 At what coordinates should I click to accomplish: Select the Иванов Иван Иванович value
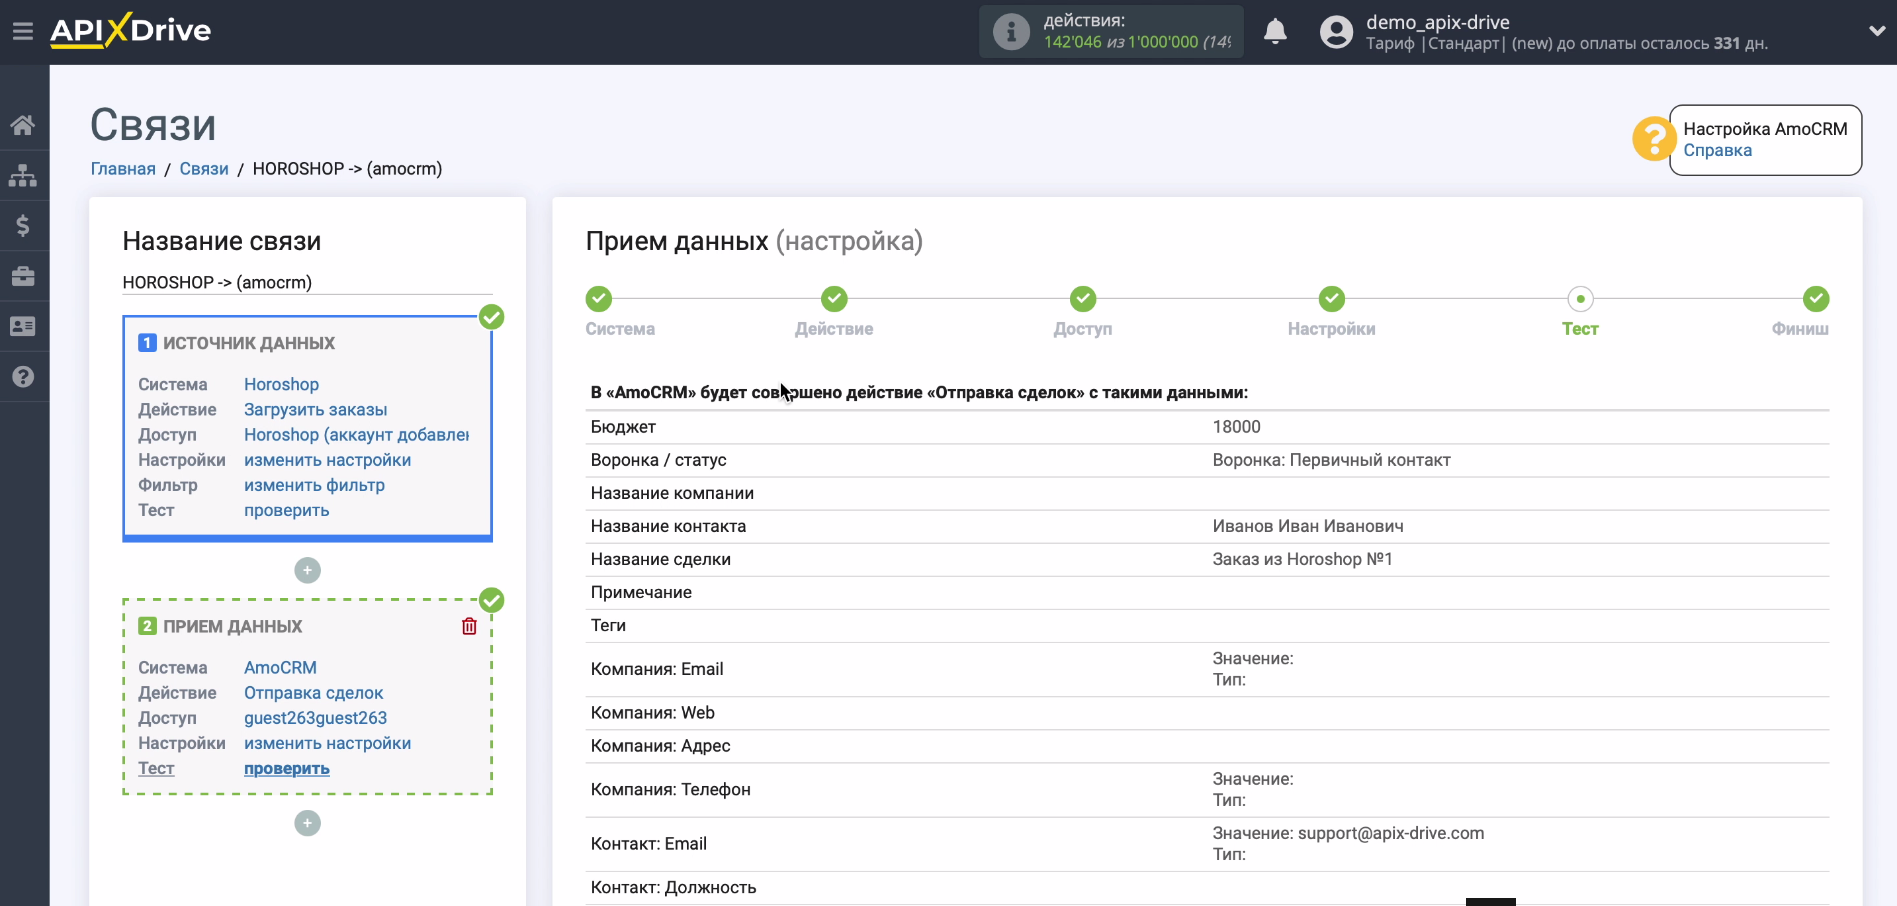pyautogui.click(x=1308, y=526)
